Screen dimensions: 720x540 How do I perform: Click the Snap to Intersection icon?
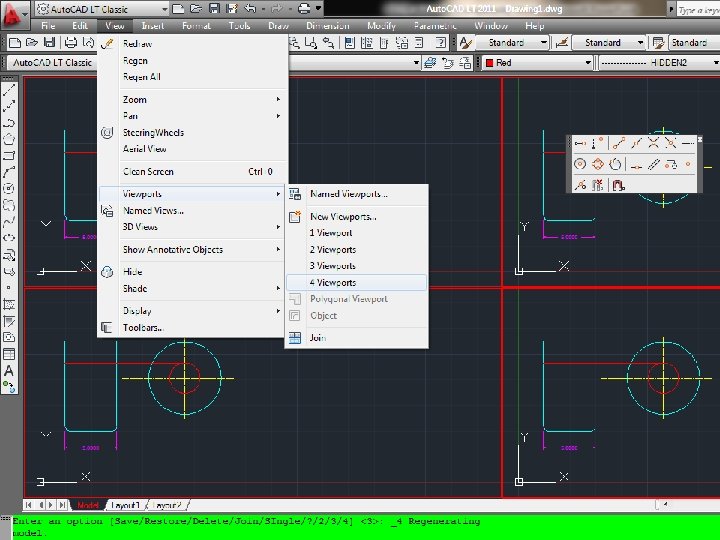point(653,143)
